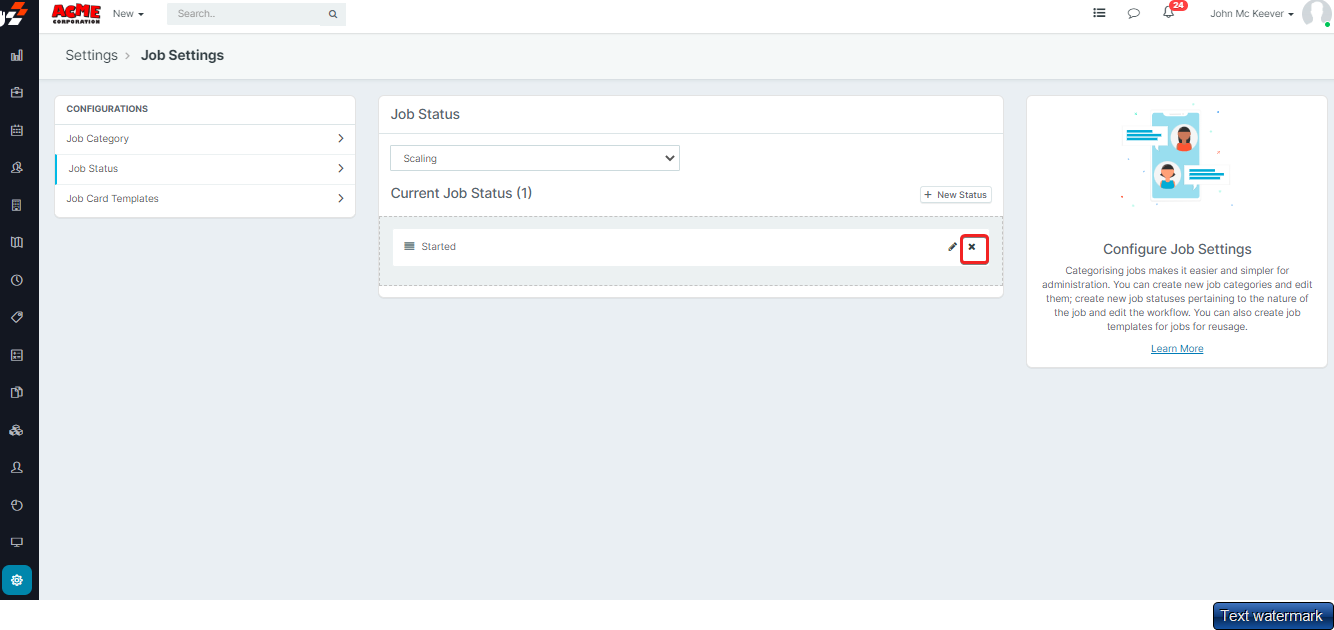
Task: Click the price tag icon in sidebar
Action: pos(17,317)
